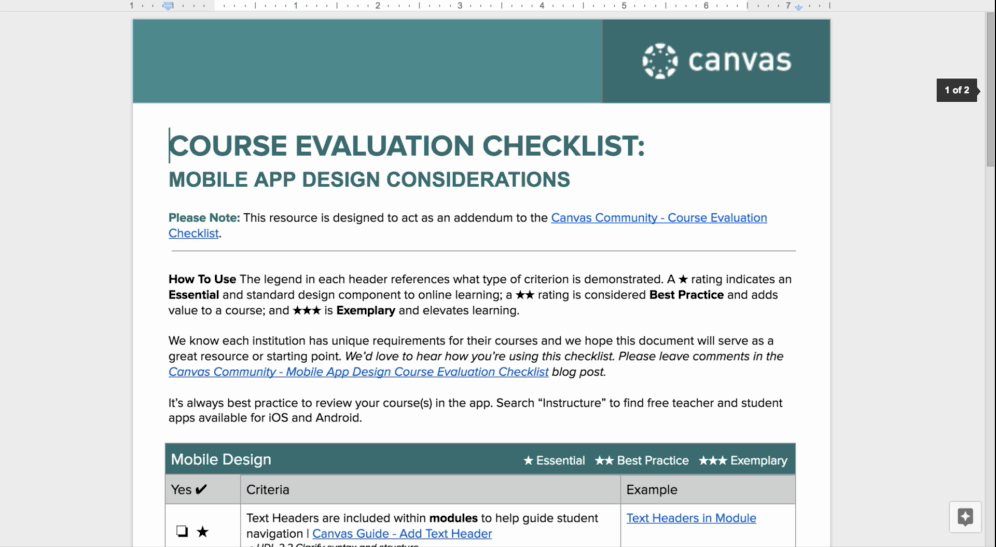996x547 pixels.
Task: Click the Canvas circular logo icon
Action: point(660,61)
